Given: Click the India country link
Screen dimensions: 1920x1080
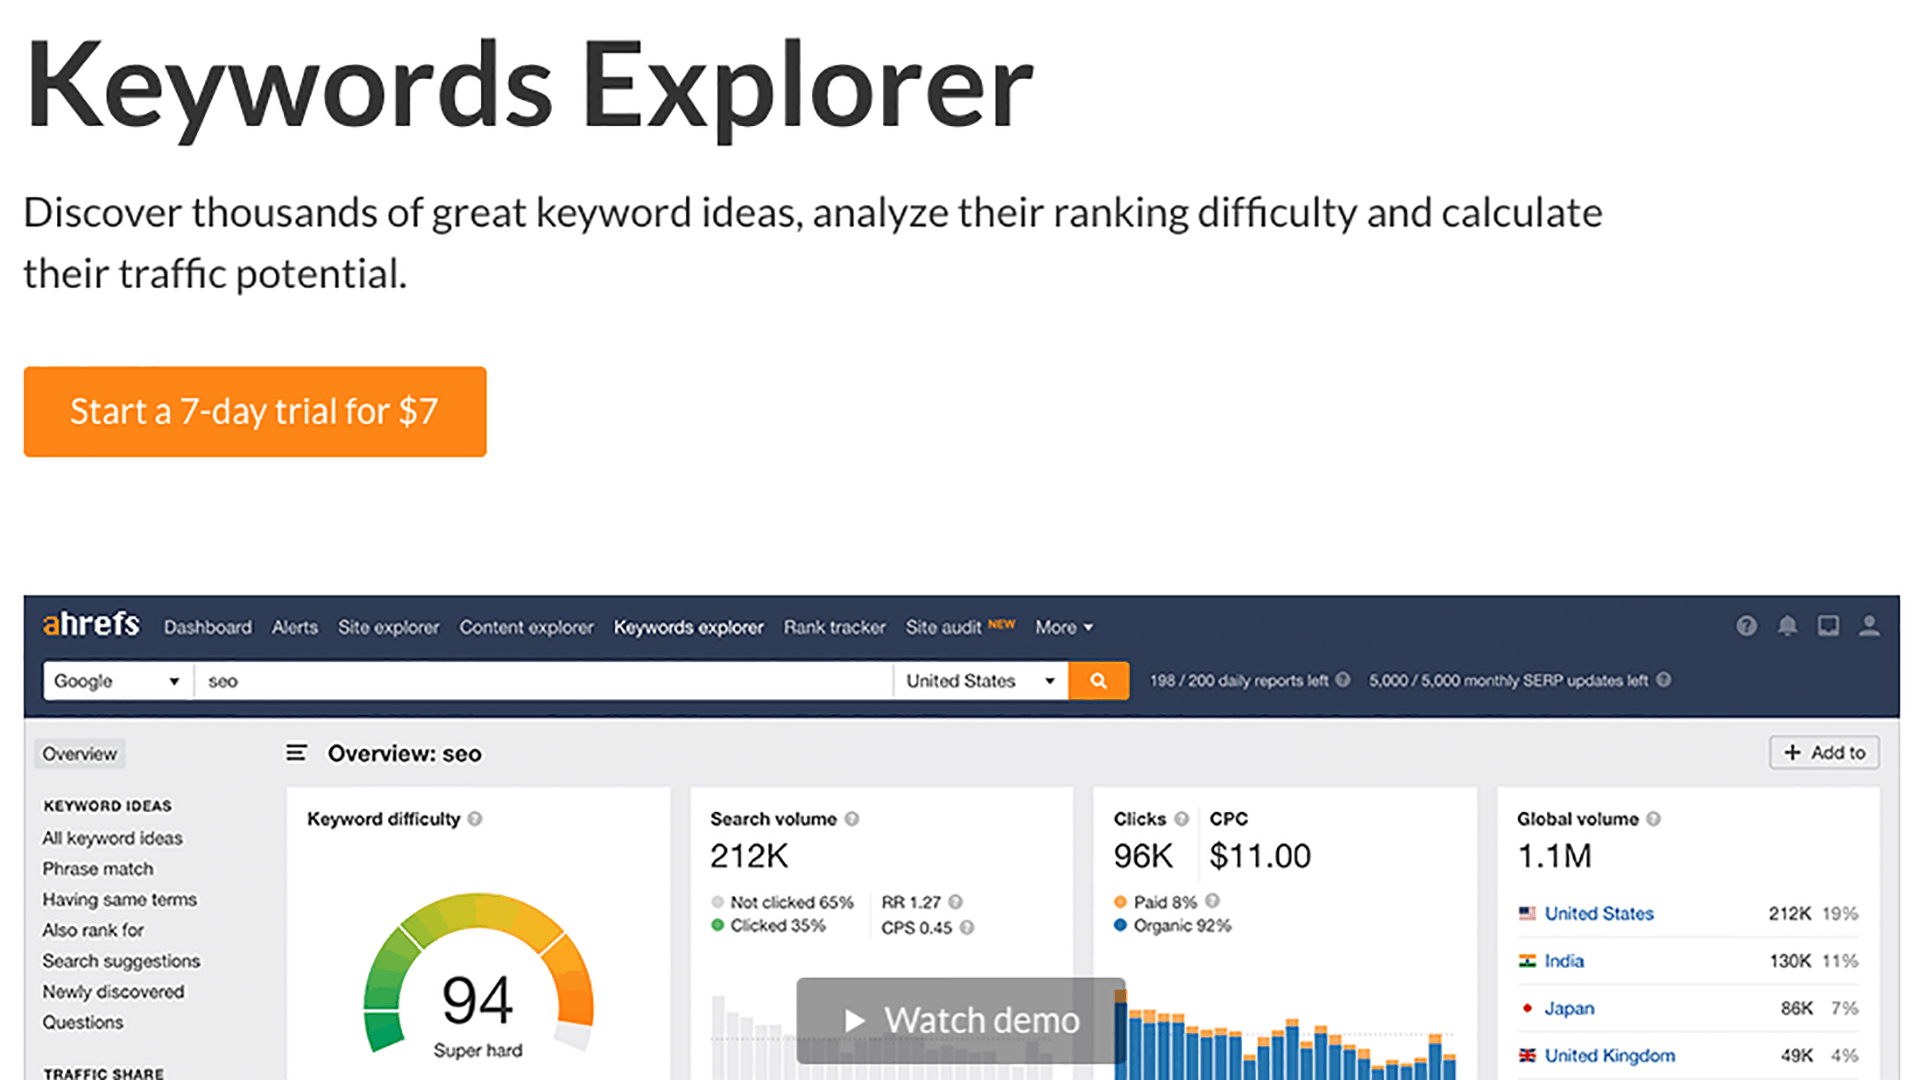Looking at the screenshot, I should tap(1564, 961).
